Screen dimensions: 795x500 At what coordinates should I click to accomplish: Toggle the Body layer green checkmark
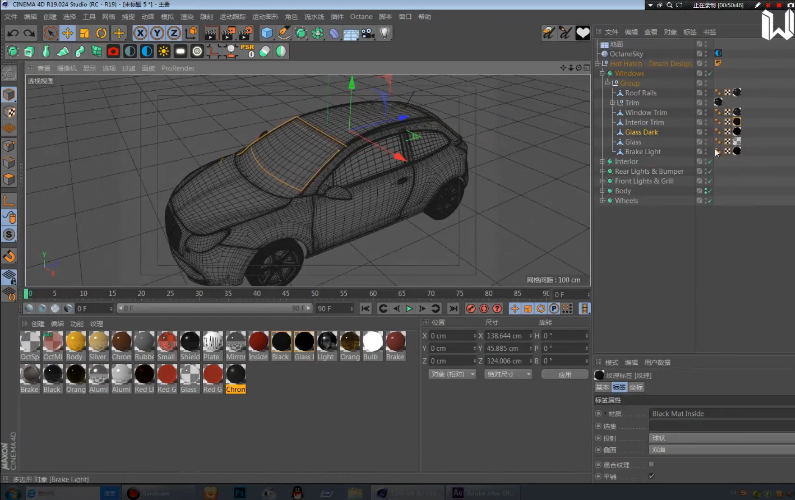pos(709,191)
